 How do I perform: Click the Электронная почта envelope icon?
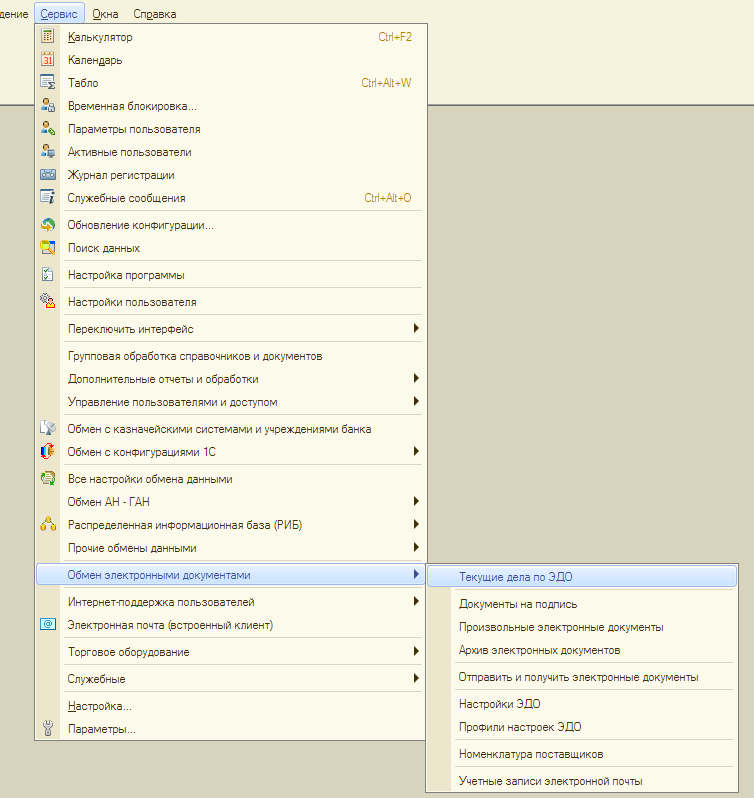click(x=48, y=625)
